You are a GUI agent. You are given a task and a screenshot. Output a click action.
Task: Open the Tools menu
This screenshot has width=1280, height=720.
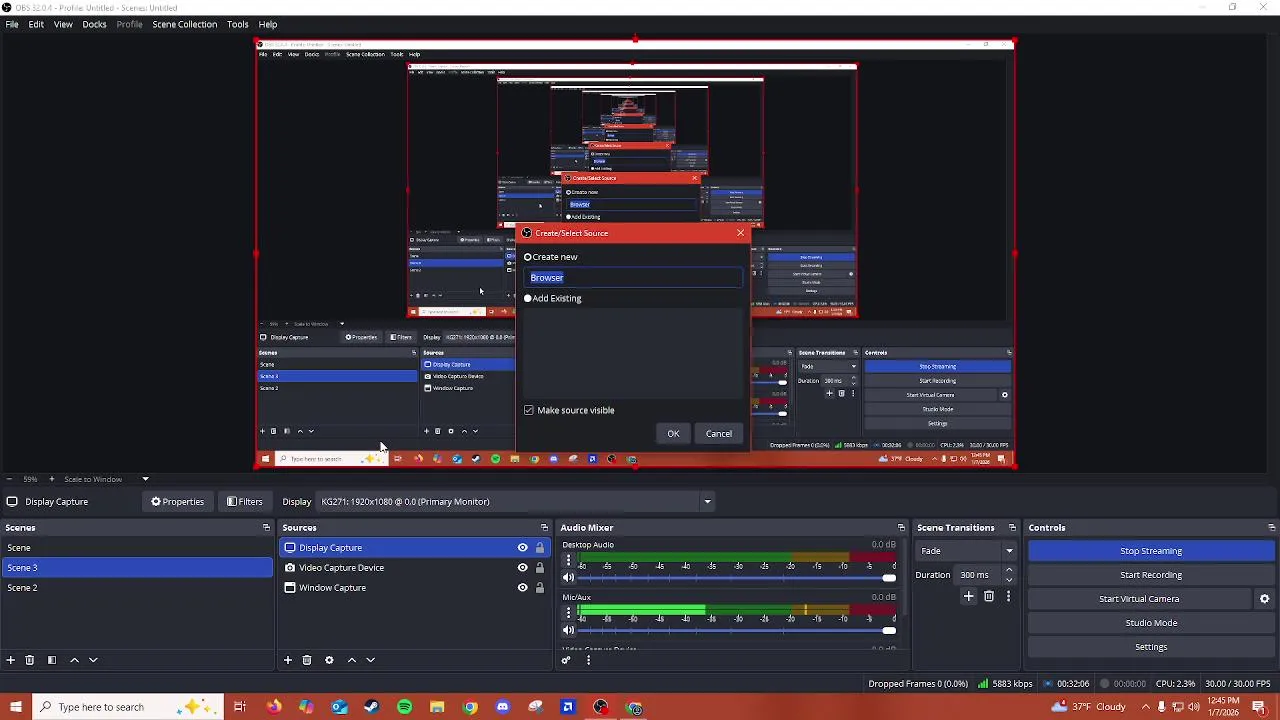(x=237, y=24)
